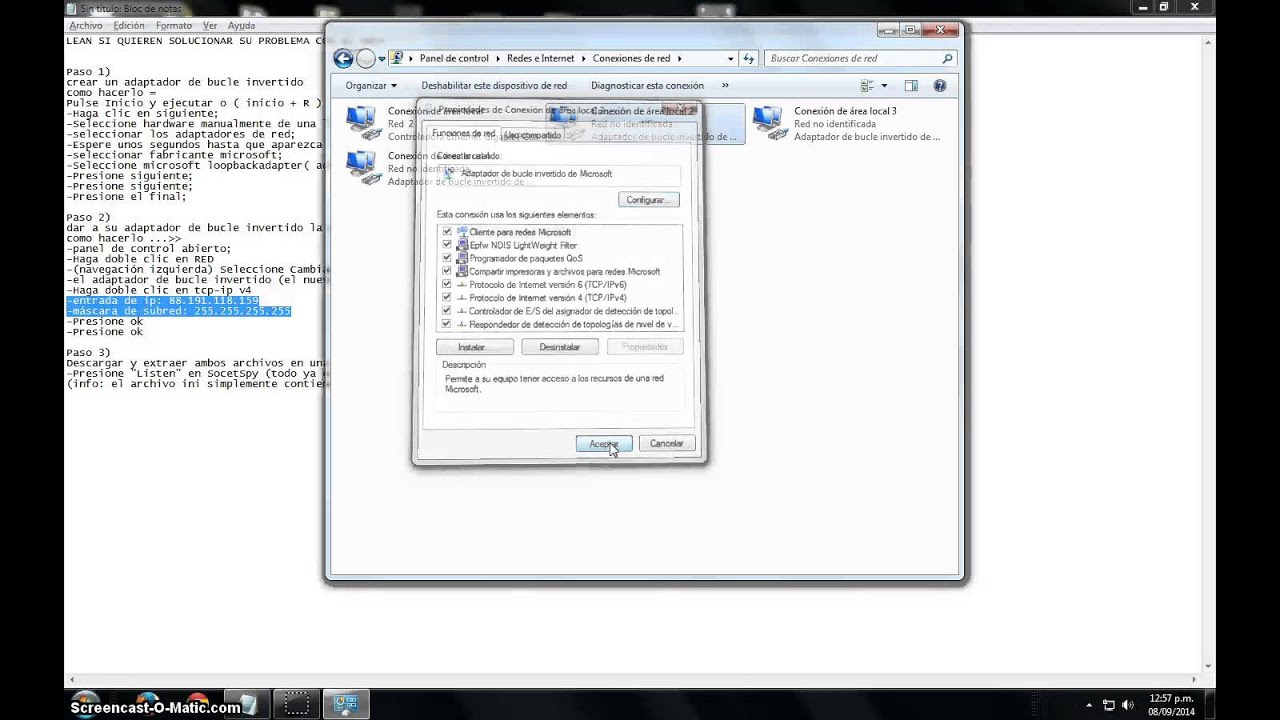Click the Configurar button
Image resolution: width=1280 pixels, height=720 pixels.
[x=647, y=200]
